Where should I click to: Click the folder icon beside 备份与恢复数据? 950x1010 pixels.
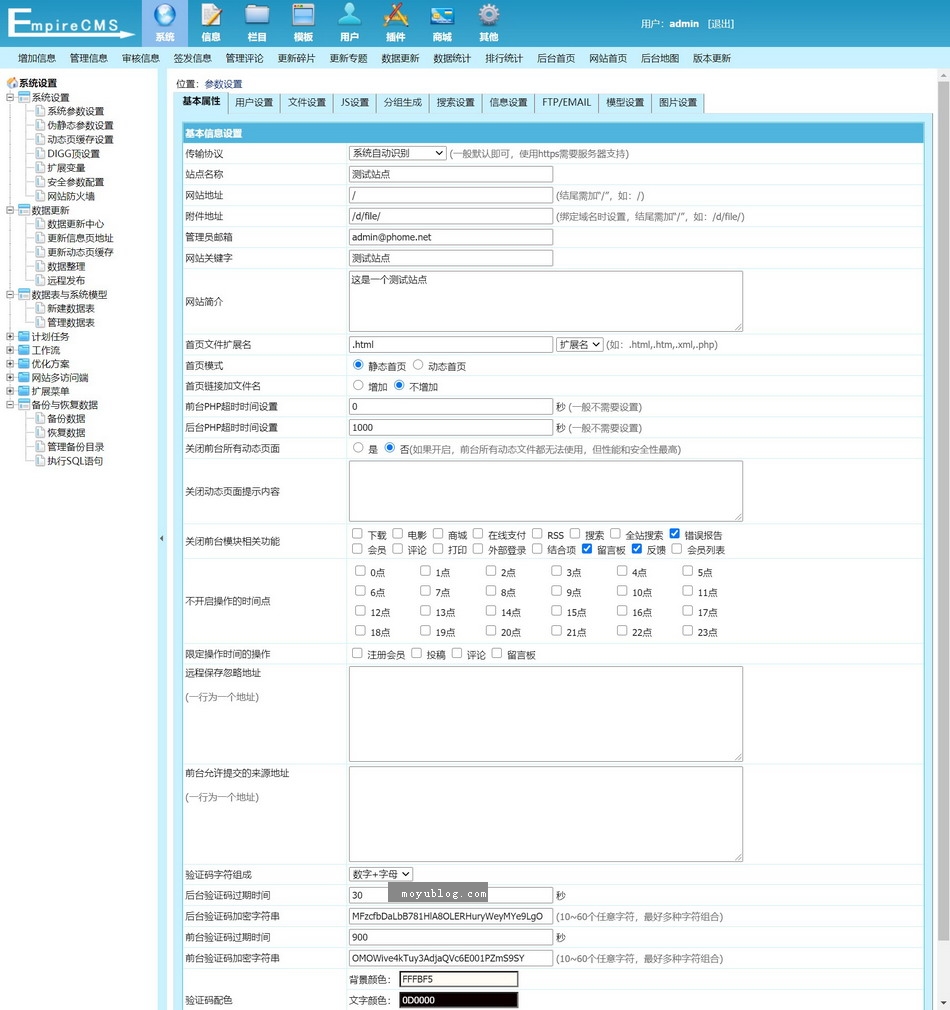click(24, 405)
